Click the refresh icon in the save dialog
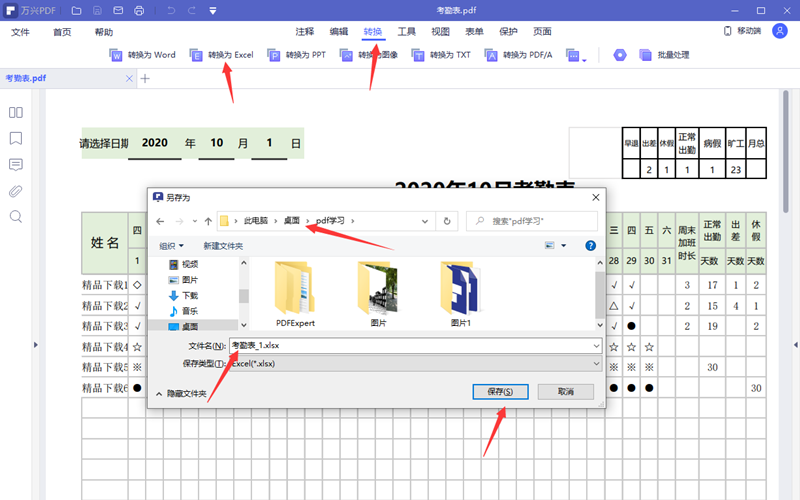This screenshot has height=500, width=800. coord(447,220)
